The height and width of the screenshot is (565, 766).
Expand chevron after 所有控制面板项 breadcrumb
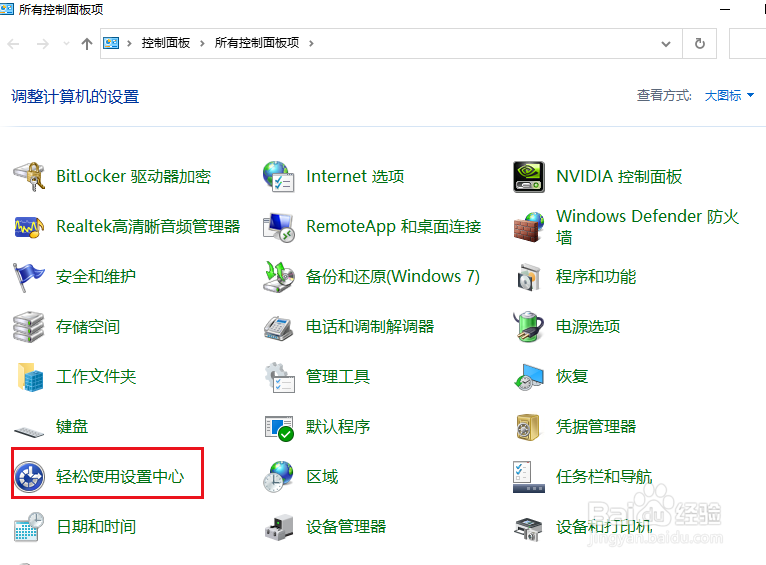tap(311, 43)
